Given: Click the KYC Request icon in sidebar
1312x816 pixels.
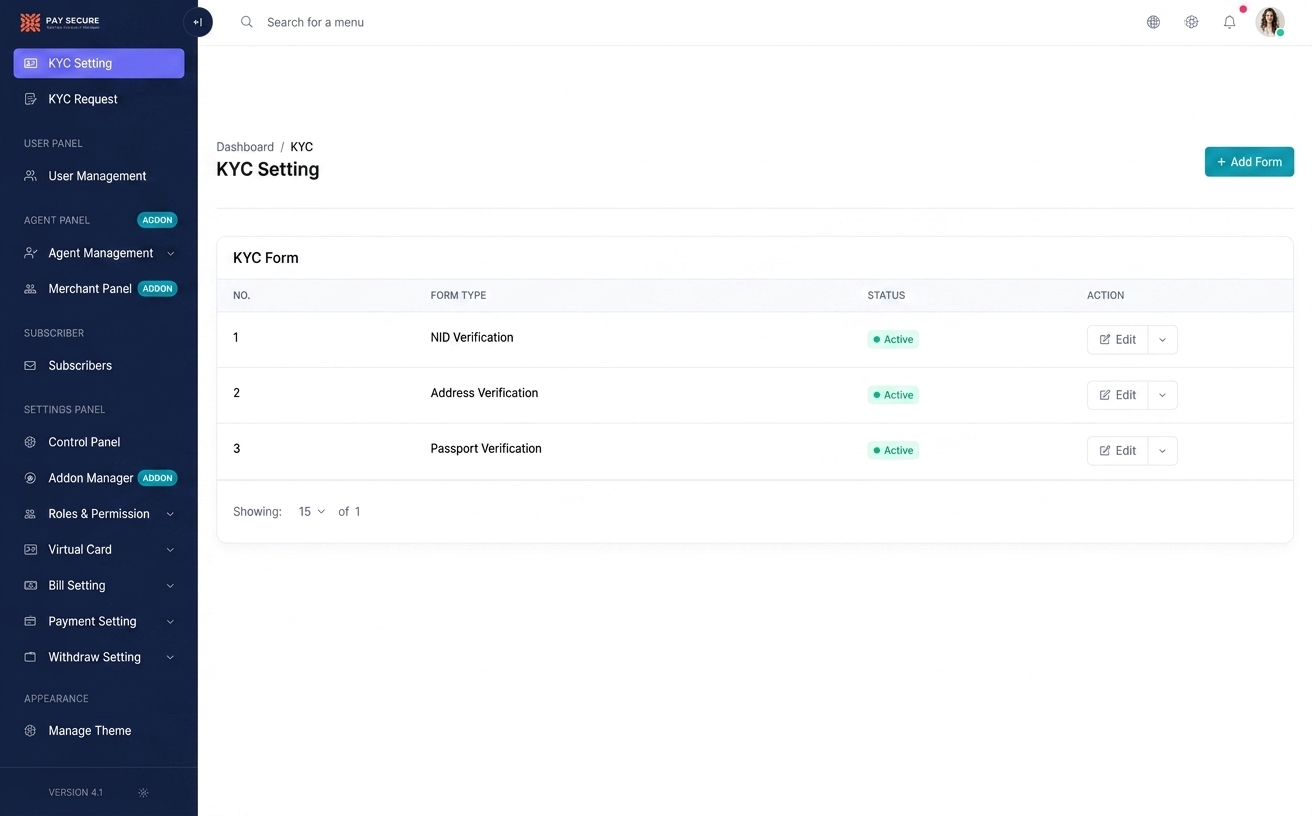Looking at the screenshot, I should tap(30, 99).
